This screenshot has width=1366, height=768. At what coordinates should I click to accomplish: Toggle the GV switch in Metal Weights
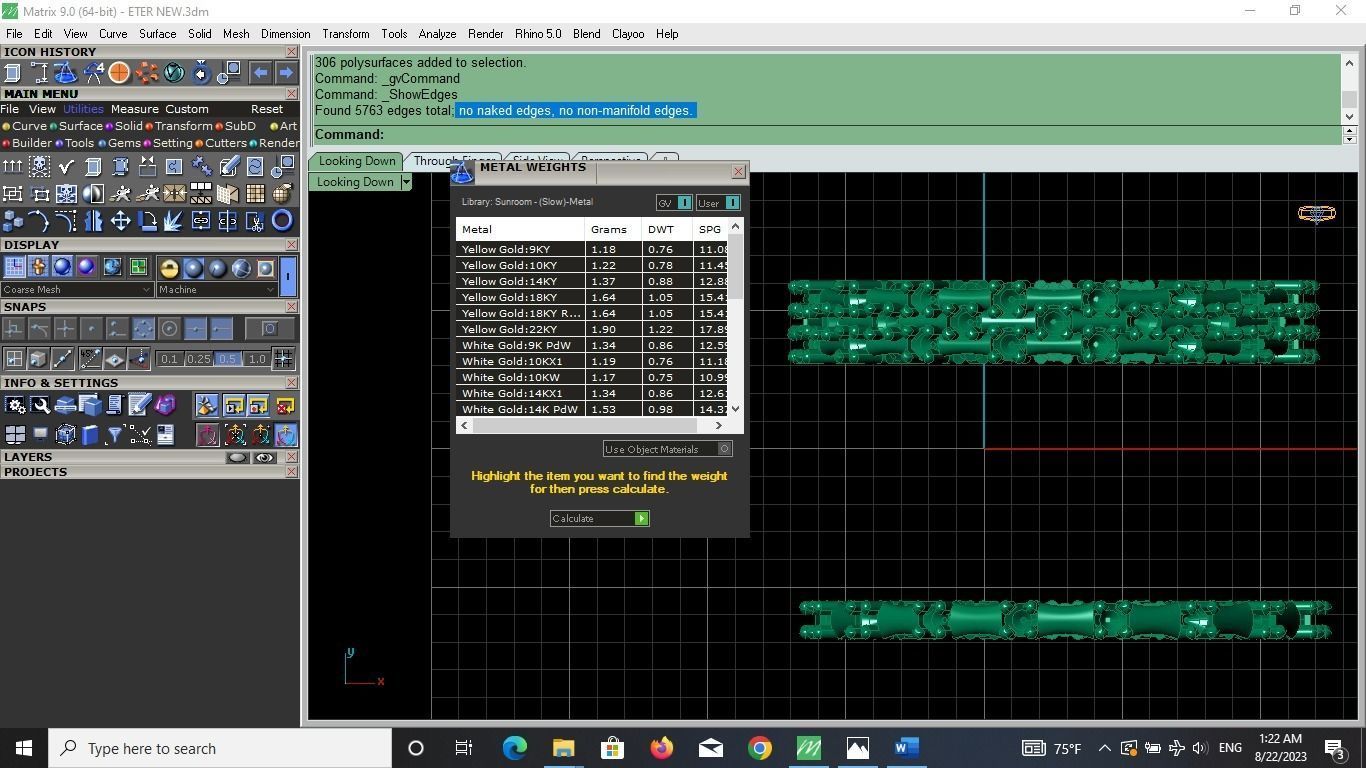[674, 203]
